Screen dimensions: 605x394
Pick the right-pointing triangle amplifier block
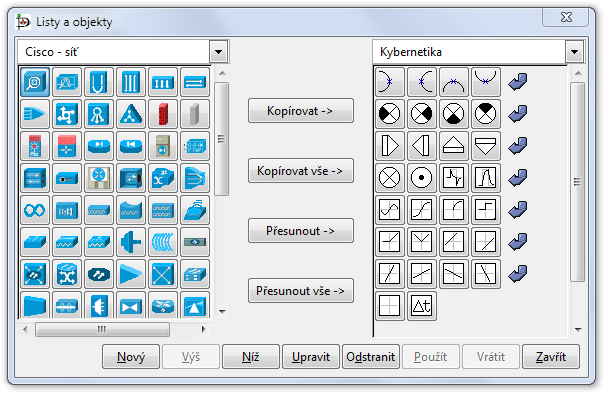point(390,146)
